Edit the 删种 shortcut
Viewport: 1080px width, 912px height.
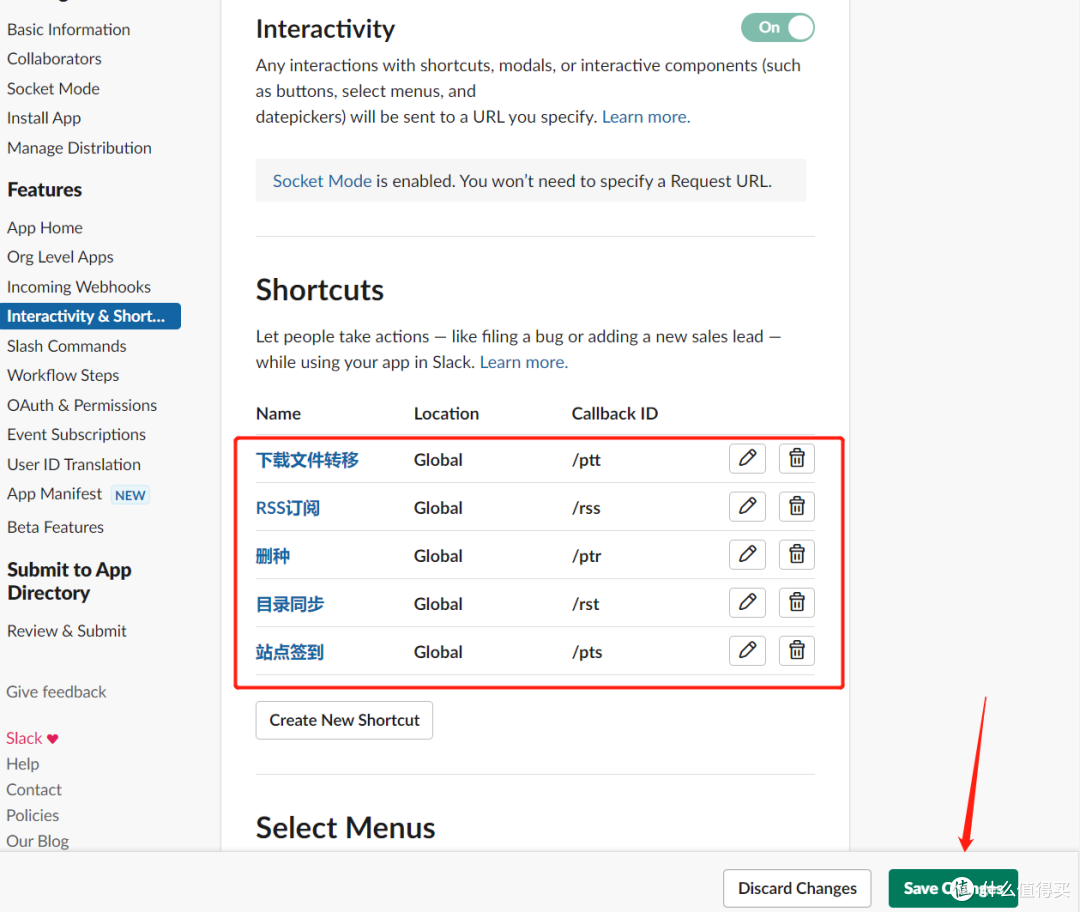pyautogui.click(x=747, y=555)
